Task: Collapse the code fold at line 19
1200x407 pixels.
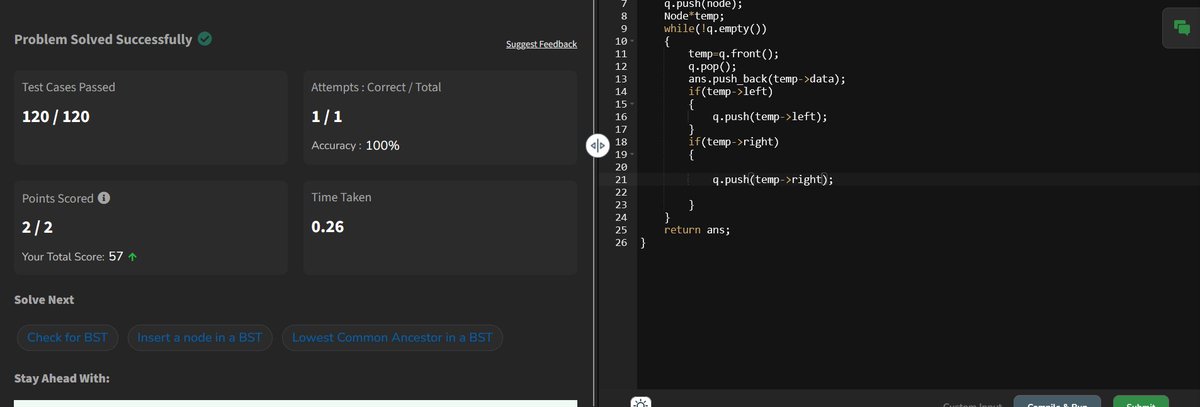Action: [632, 155]
